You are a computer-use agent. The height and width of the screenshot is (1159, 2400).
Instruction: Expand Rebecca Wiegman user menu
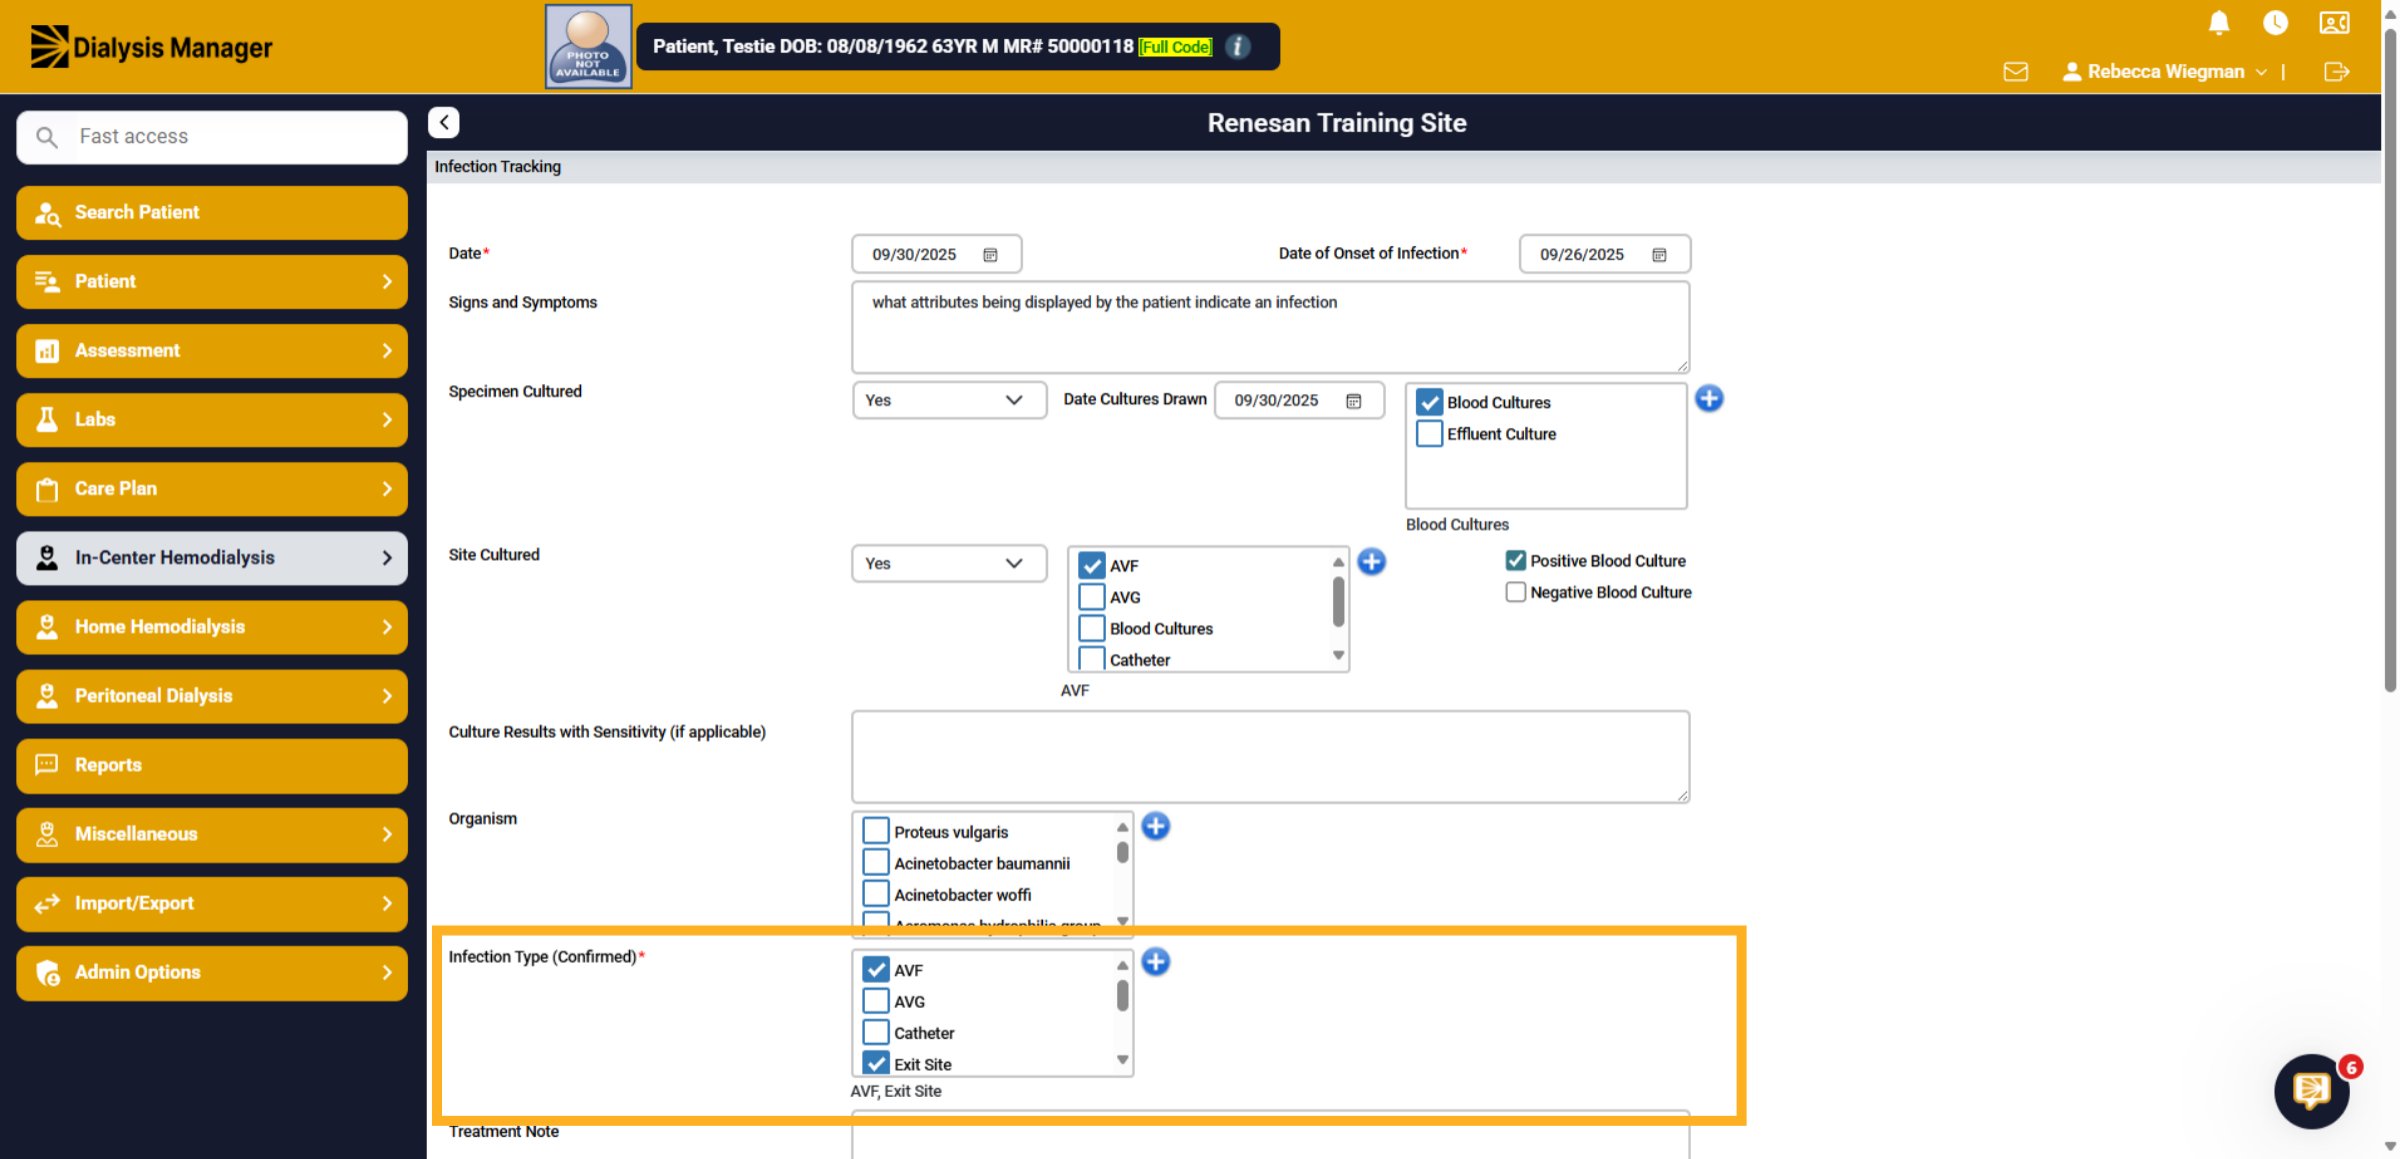[x=2165, y=72]
